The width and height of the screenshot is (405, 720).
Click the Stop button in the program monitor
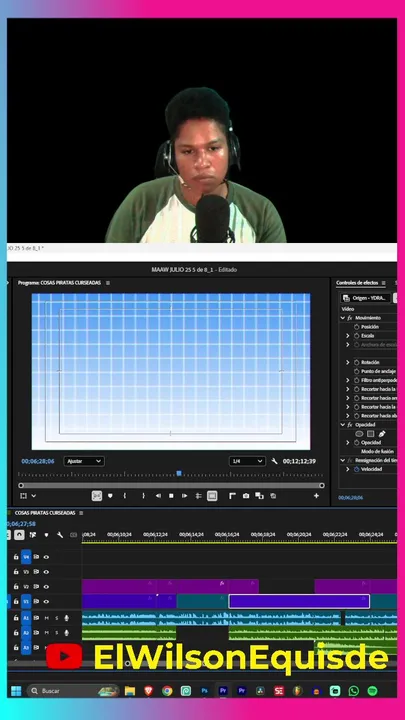click(x=171, y=496)
